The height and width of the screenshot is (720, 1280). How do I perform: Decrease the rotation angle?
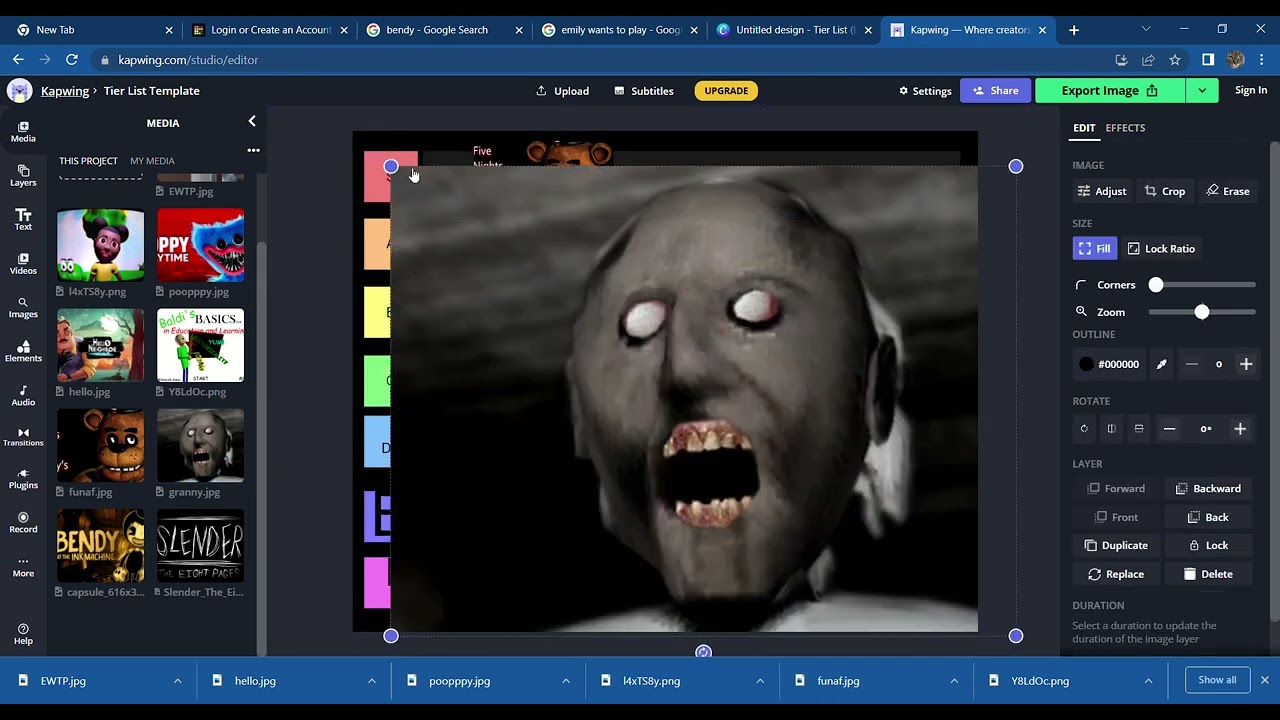[1169, 429]
